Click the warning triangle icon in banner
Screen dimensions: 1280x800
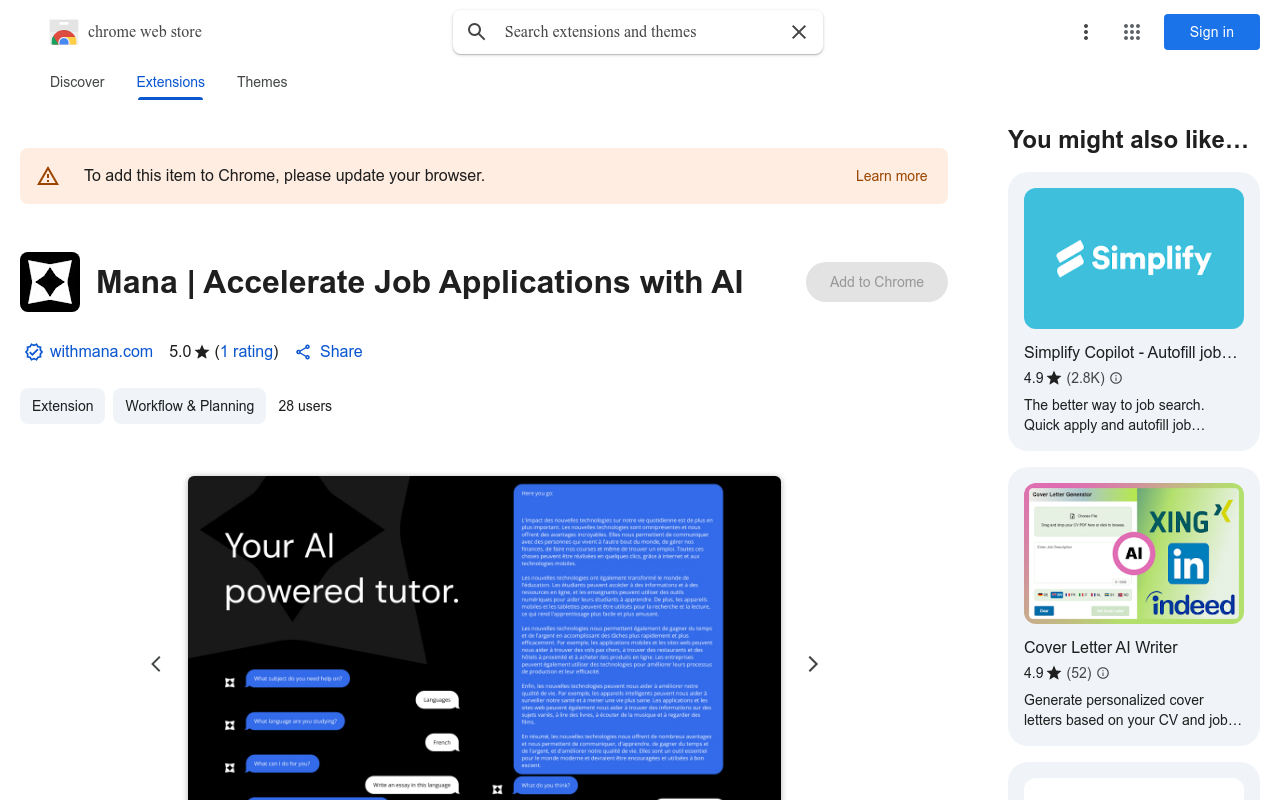48,176
